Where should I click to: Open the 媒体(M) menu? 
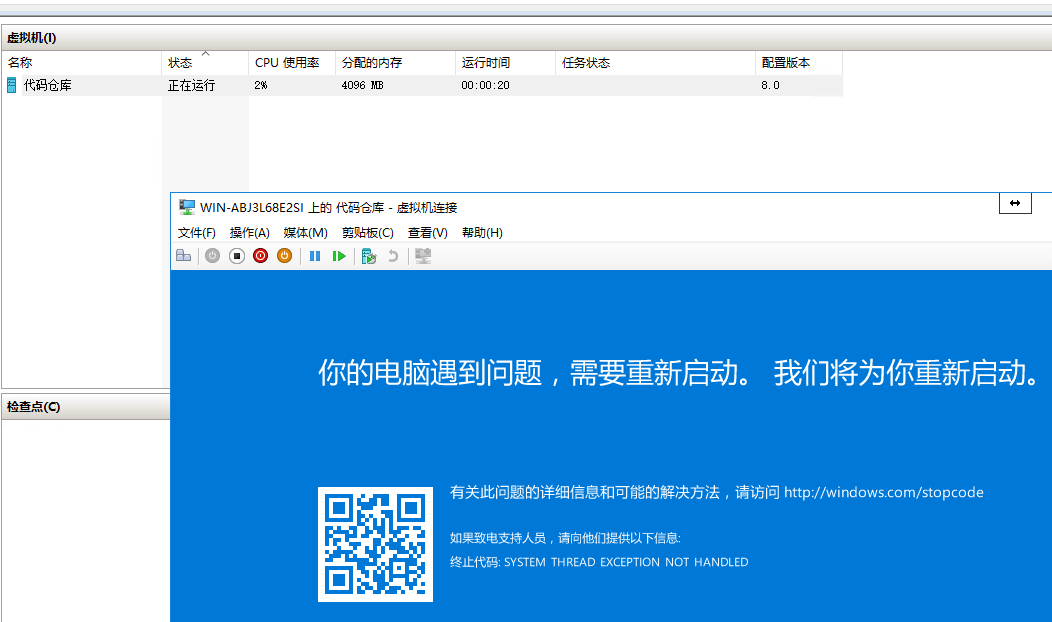(x=305, y=233)
